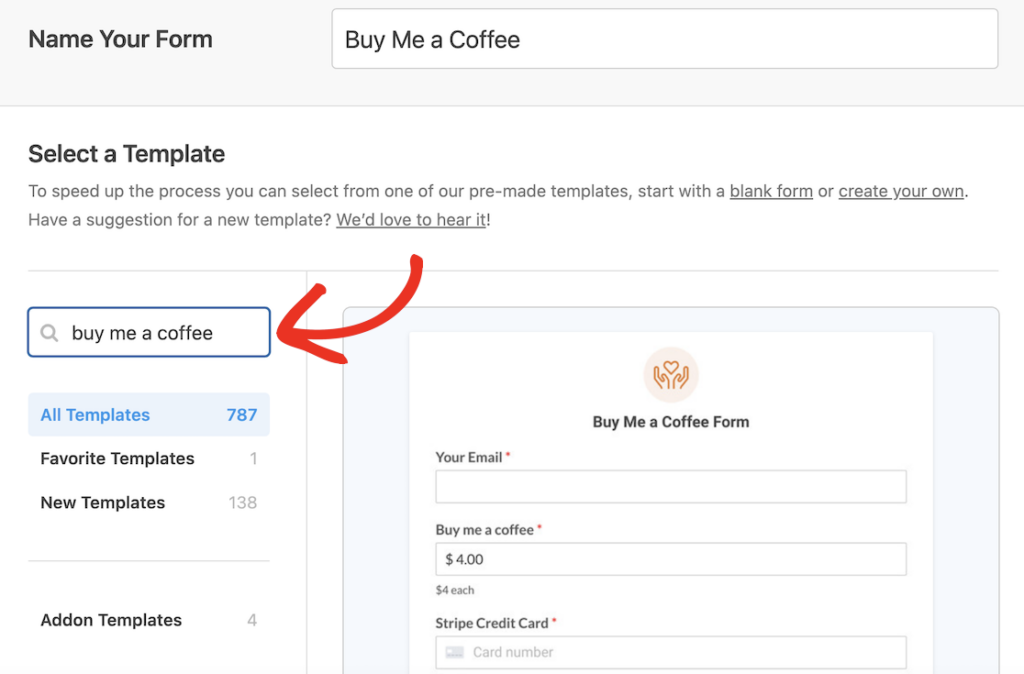Viewport: 1024px width, 674px height.
Task: Follow the blank form link
Action: (771, 191)
